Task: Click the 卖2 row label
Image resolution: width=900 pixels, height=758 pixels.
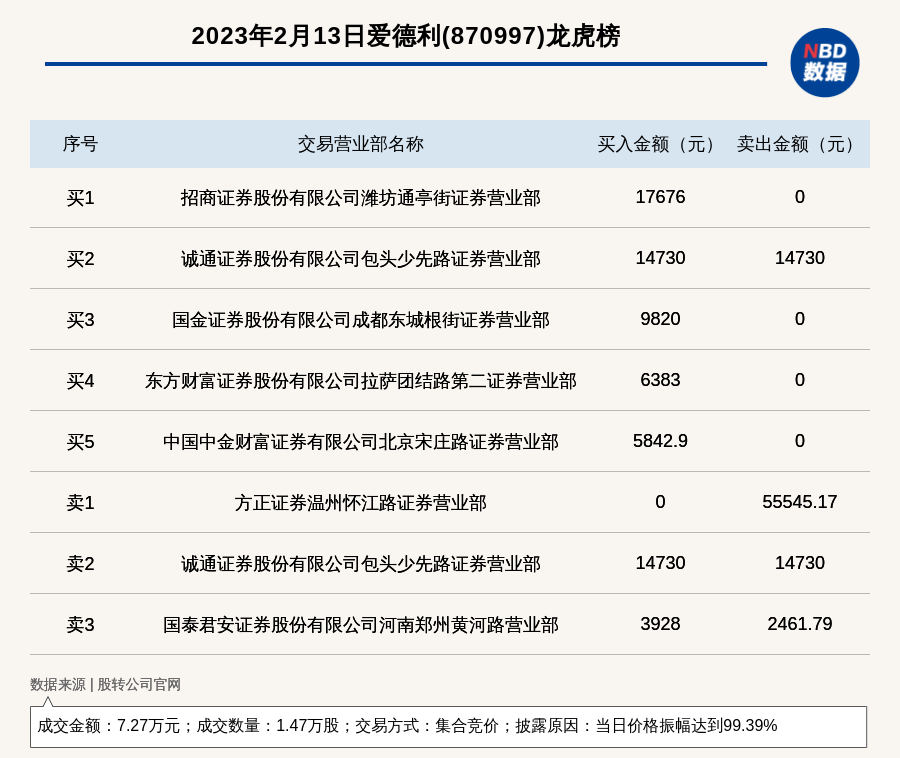Action: point(80,563)
